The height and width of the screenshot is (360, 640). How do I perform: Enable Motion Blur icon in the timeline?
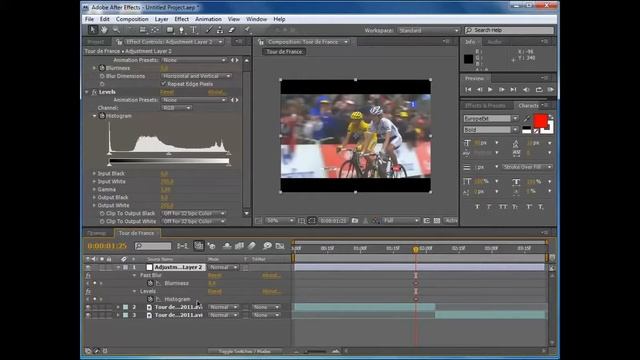pyautogui.click(x=252, y=246)
